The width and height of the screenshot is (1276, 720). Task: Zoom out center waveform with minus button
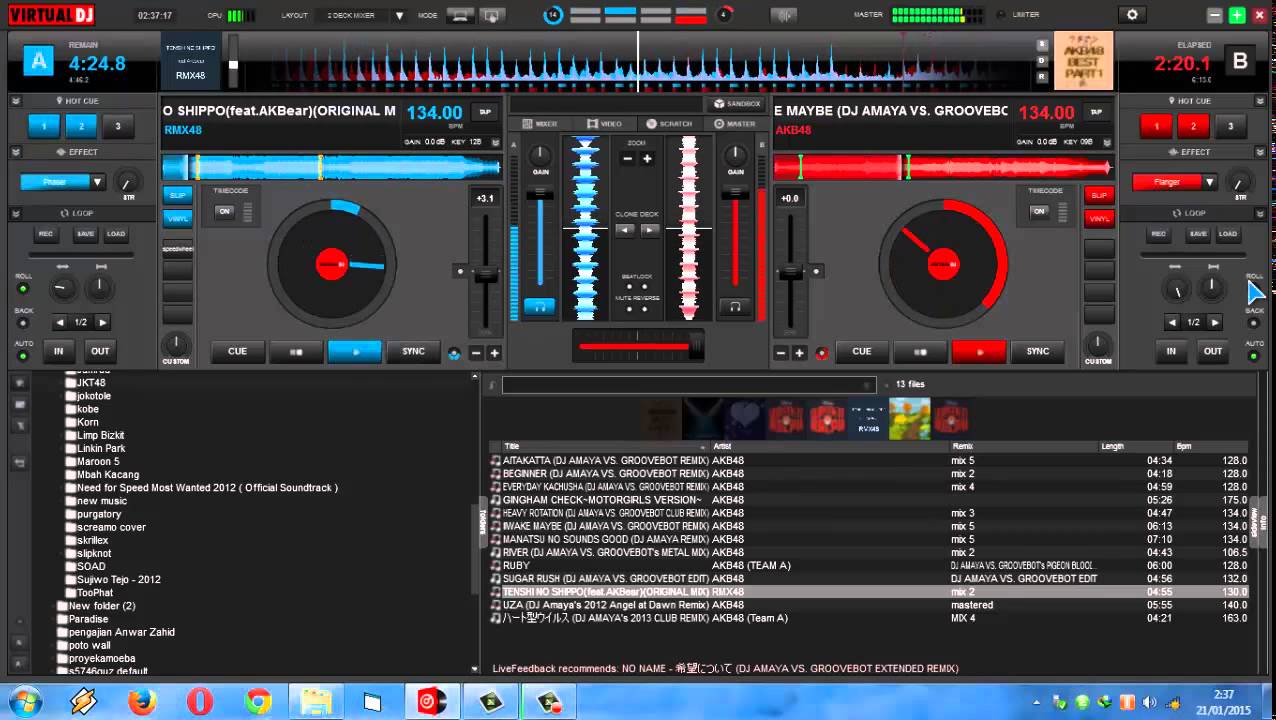pos(628,159)
